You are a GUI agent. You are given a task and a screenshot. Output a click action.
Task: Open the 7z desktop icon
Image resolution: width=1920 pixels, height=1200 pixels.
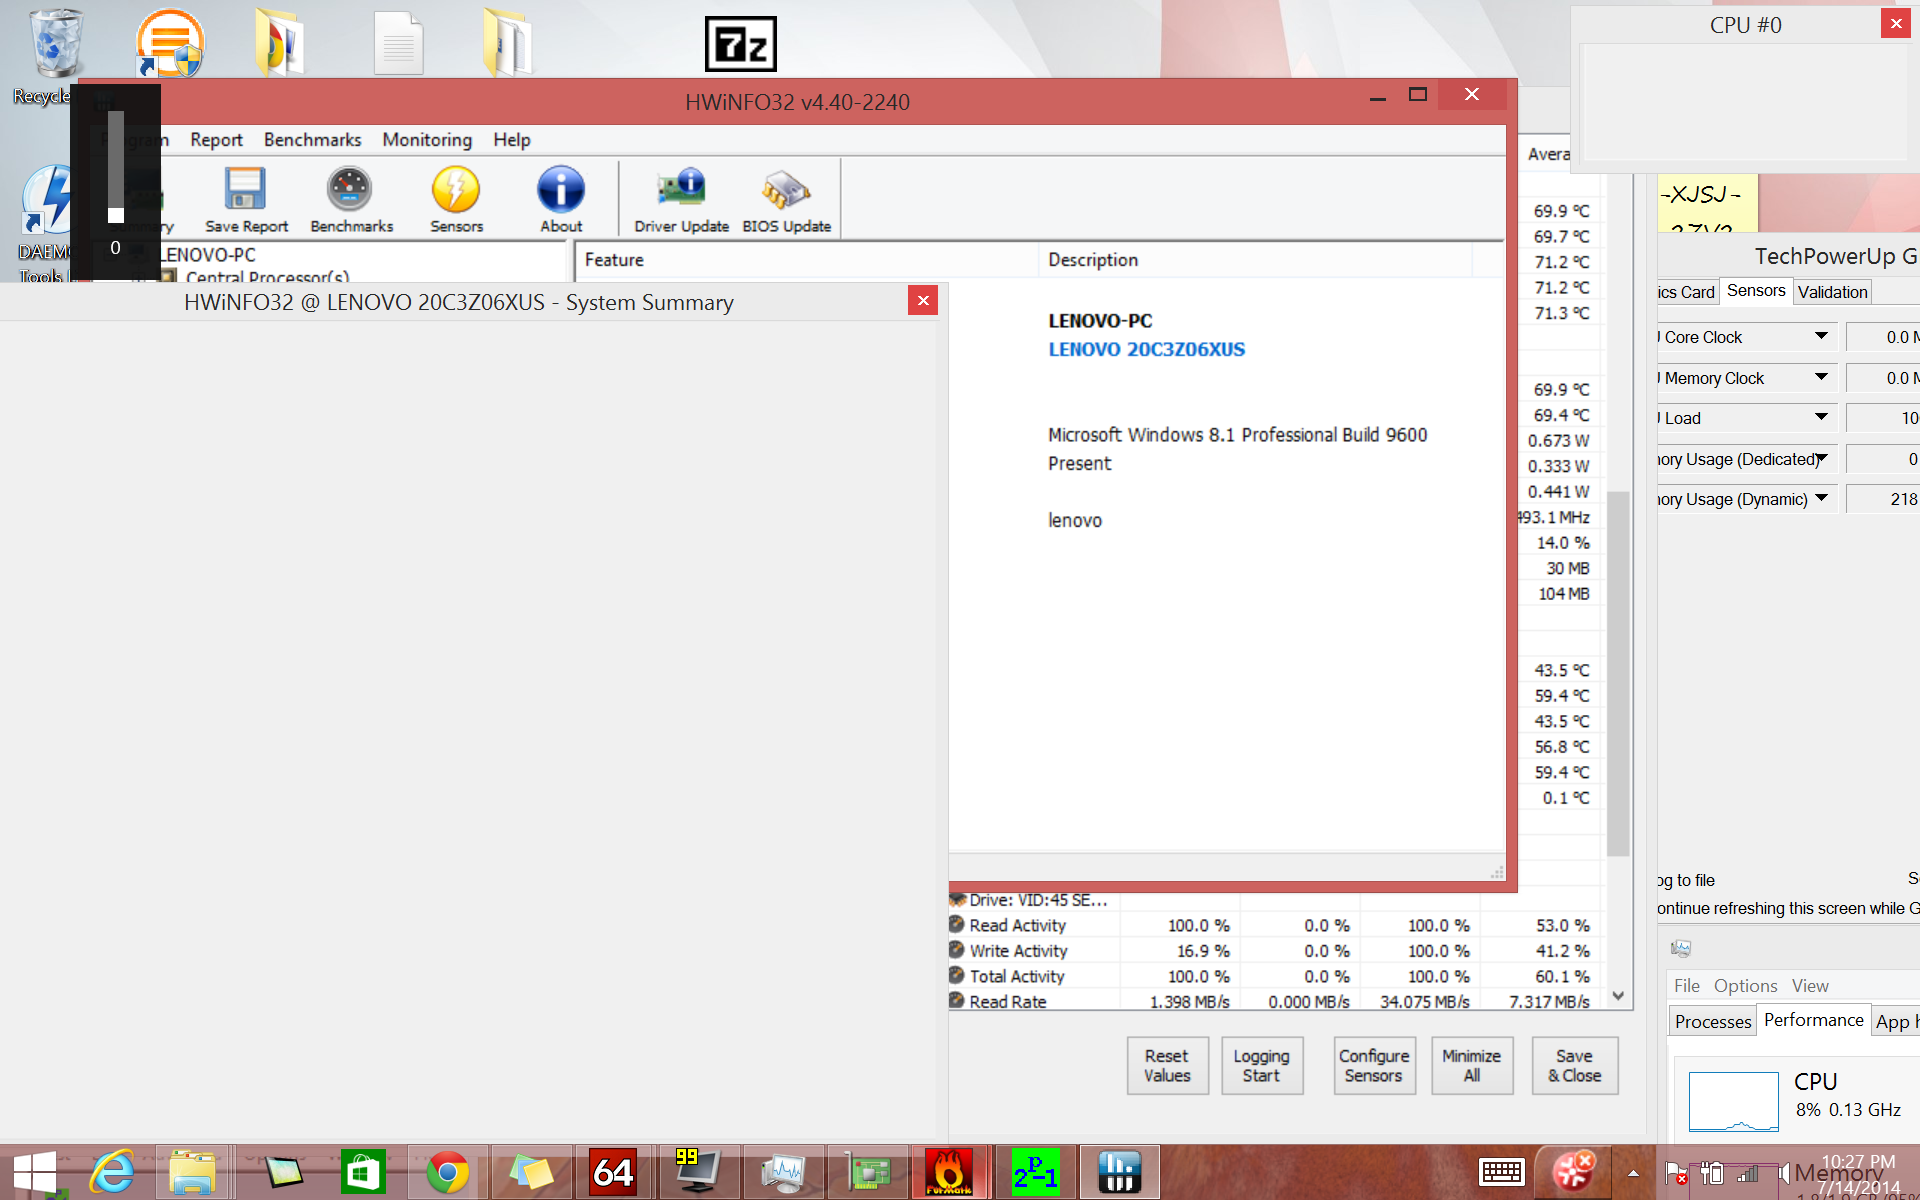740,44
